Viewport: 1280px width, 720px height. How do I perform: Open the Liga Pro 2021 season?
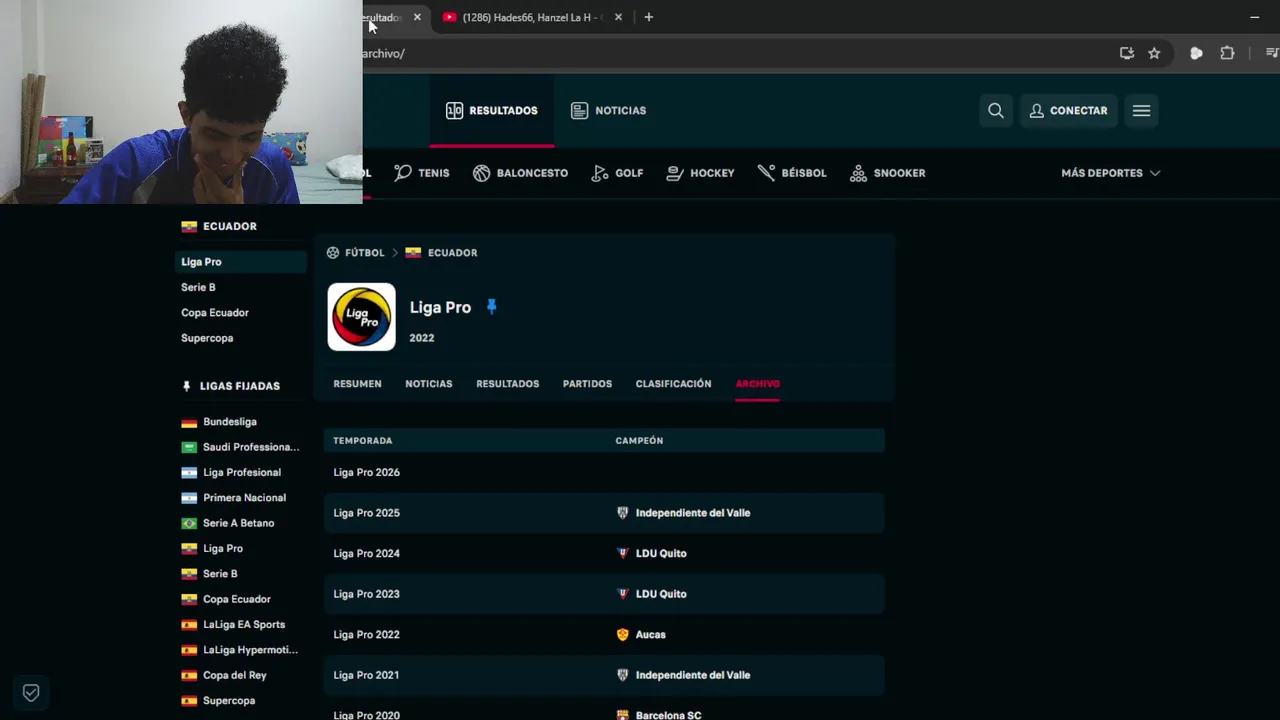[366, 675]
